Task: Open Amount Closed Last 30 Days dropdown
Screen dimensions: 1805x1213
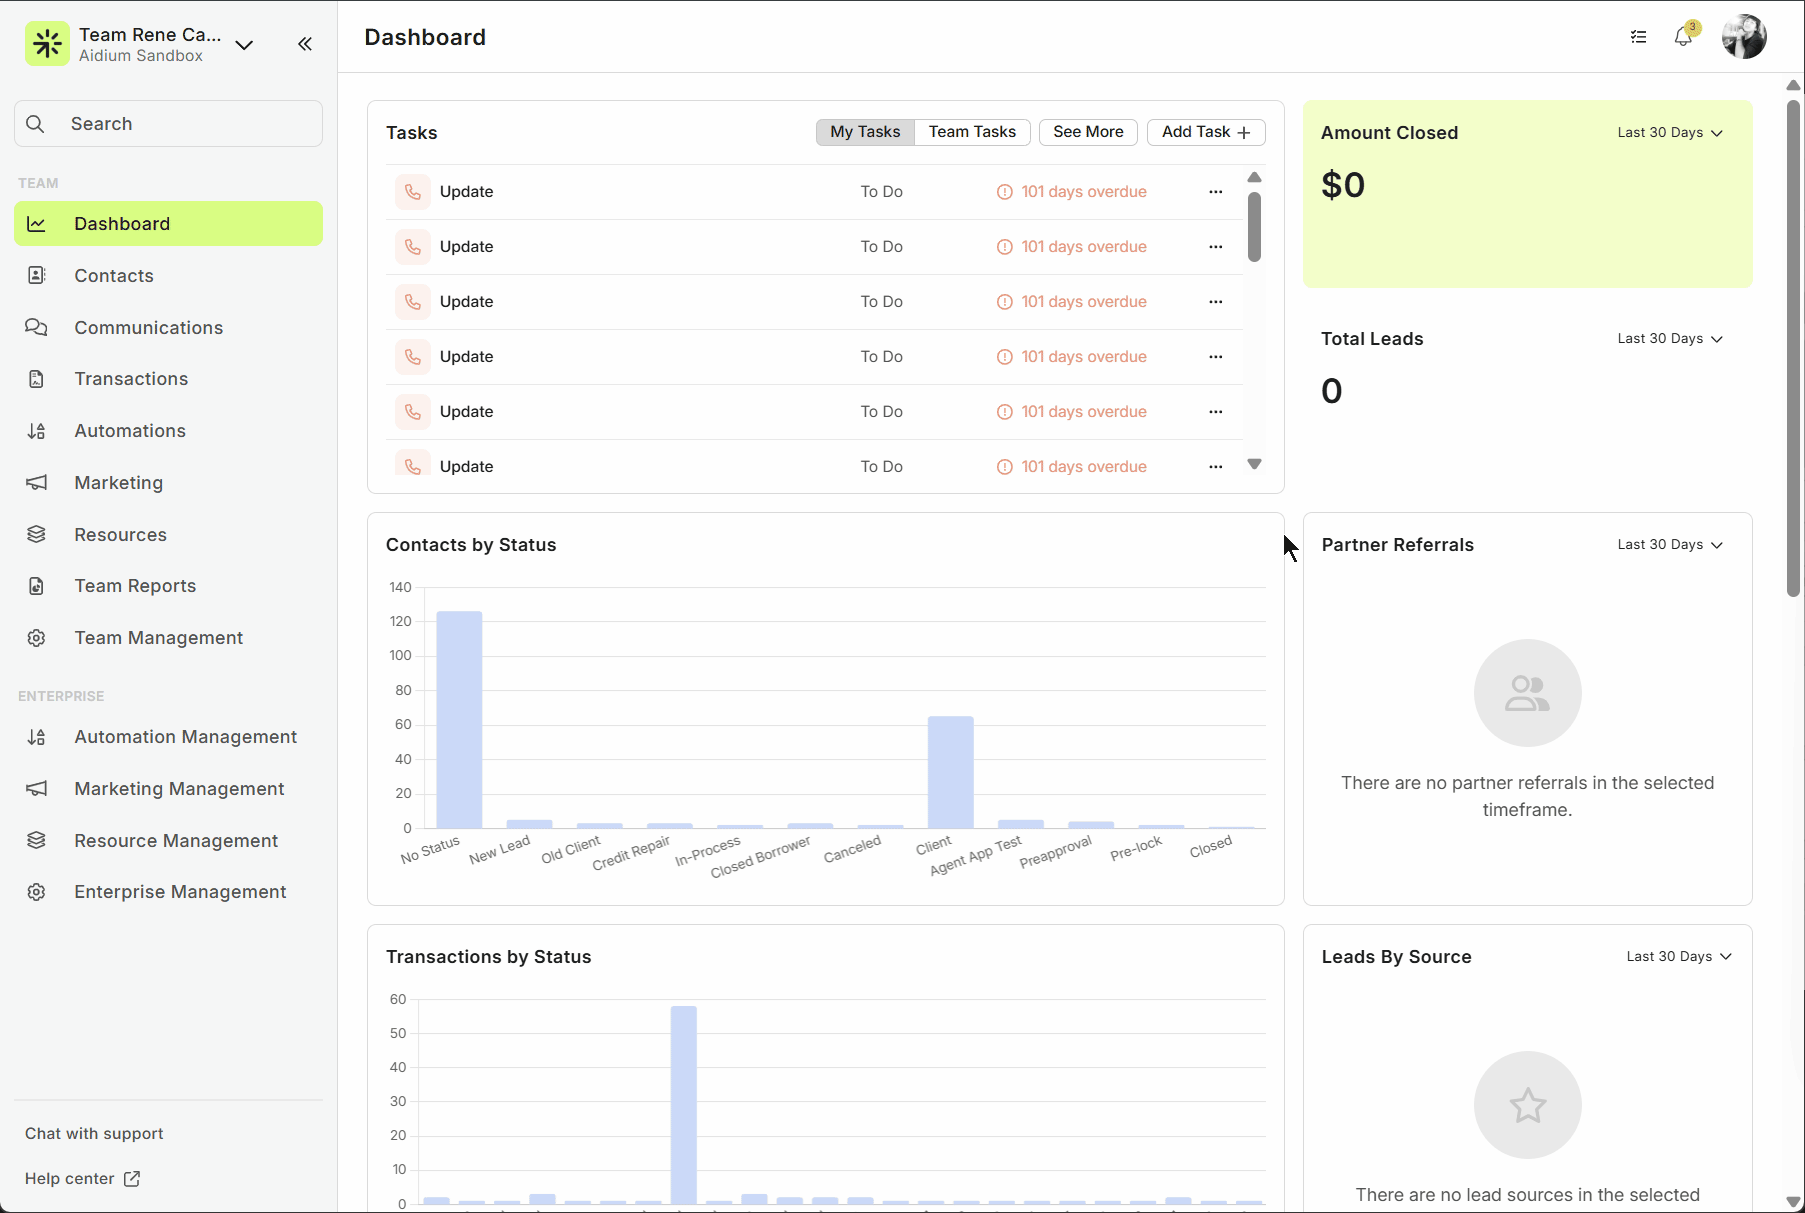Action: 1669,133
